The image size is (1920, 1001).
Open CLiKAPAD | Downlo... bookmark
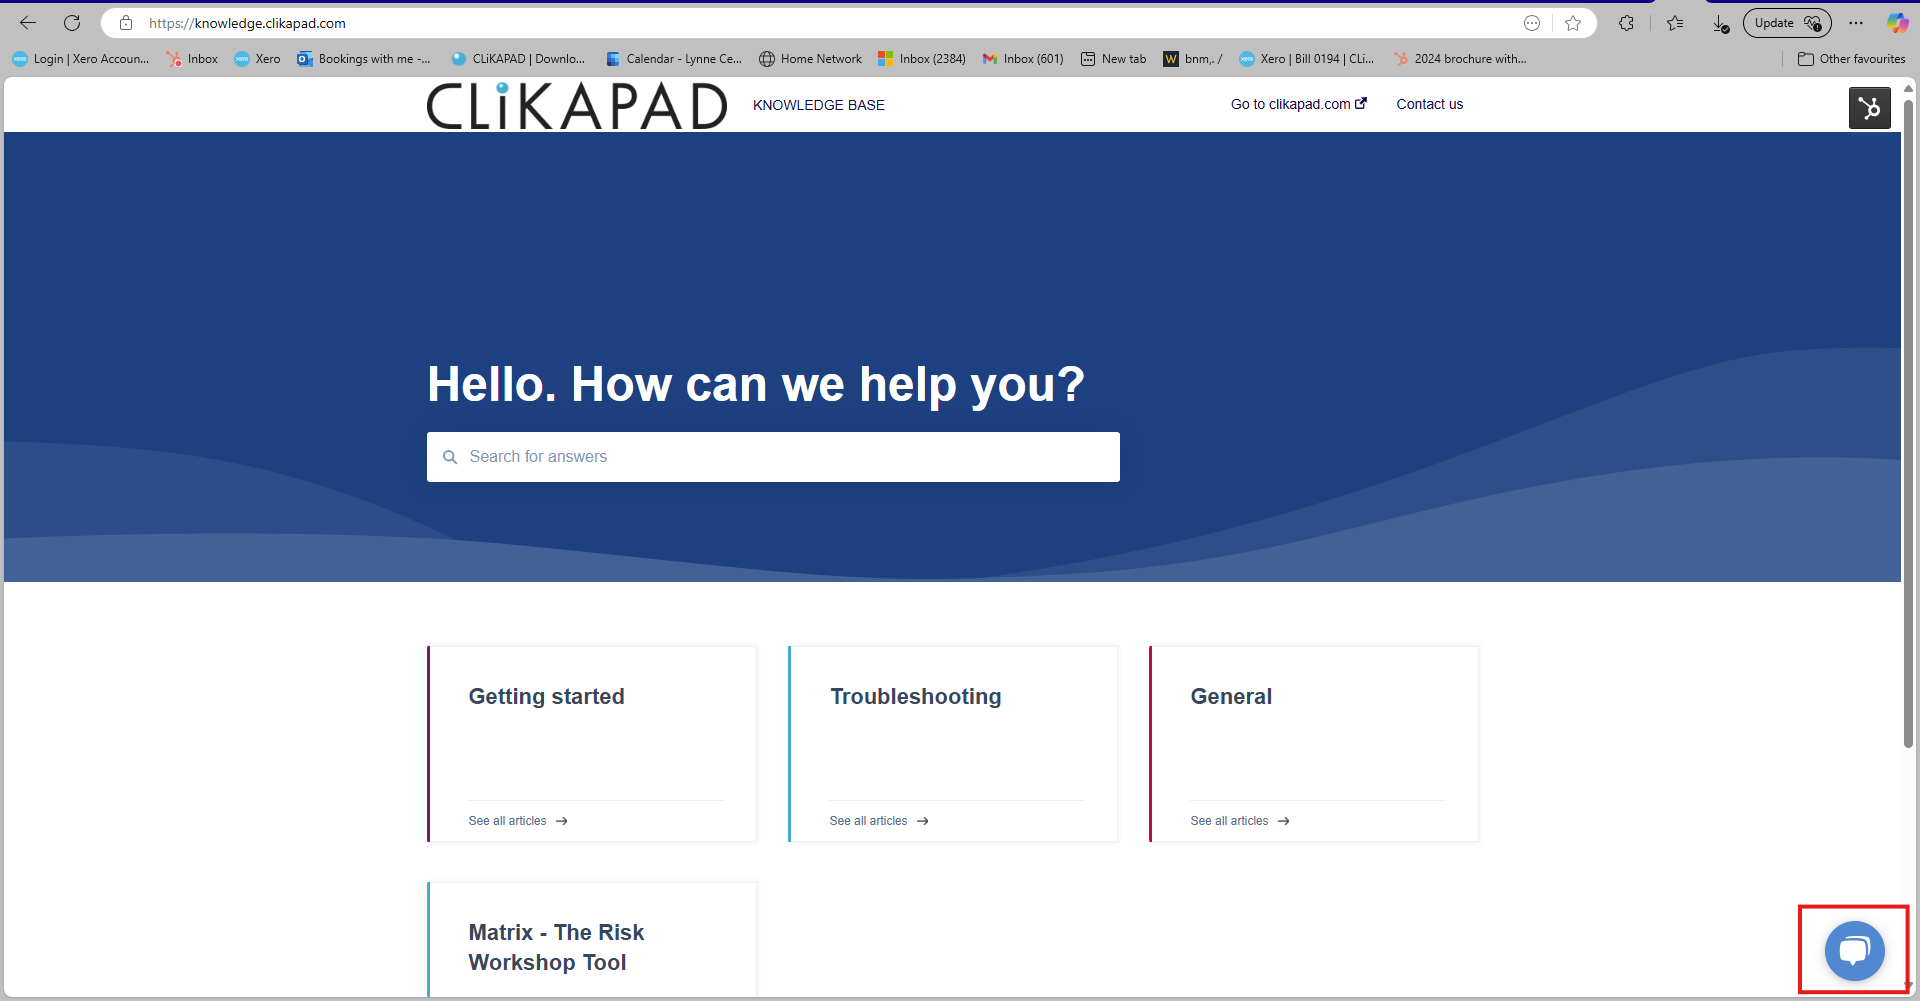pos(518,59)
